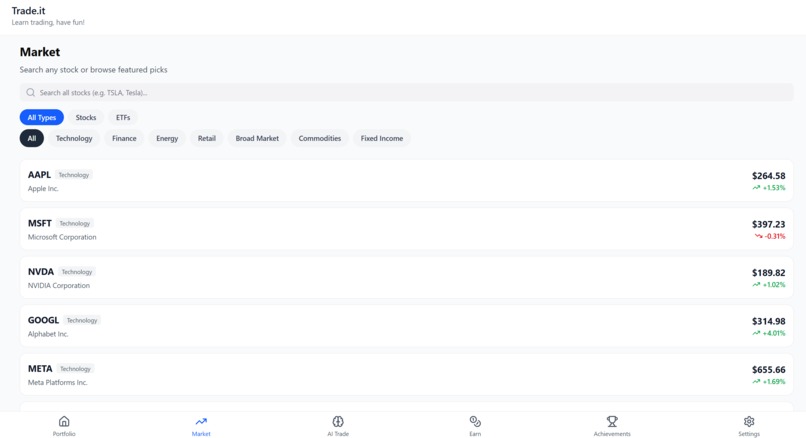Click META's green up-trend arrow icon
This screenshot has height=438, width=806.
pyautogui.click(x=756, y=381)
